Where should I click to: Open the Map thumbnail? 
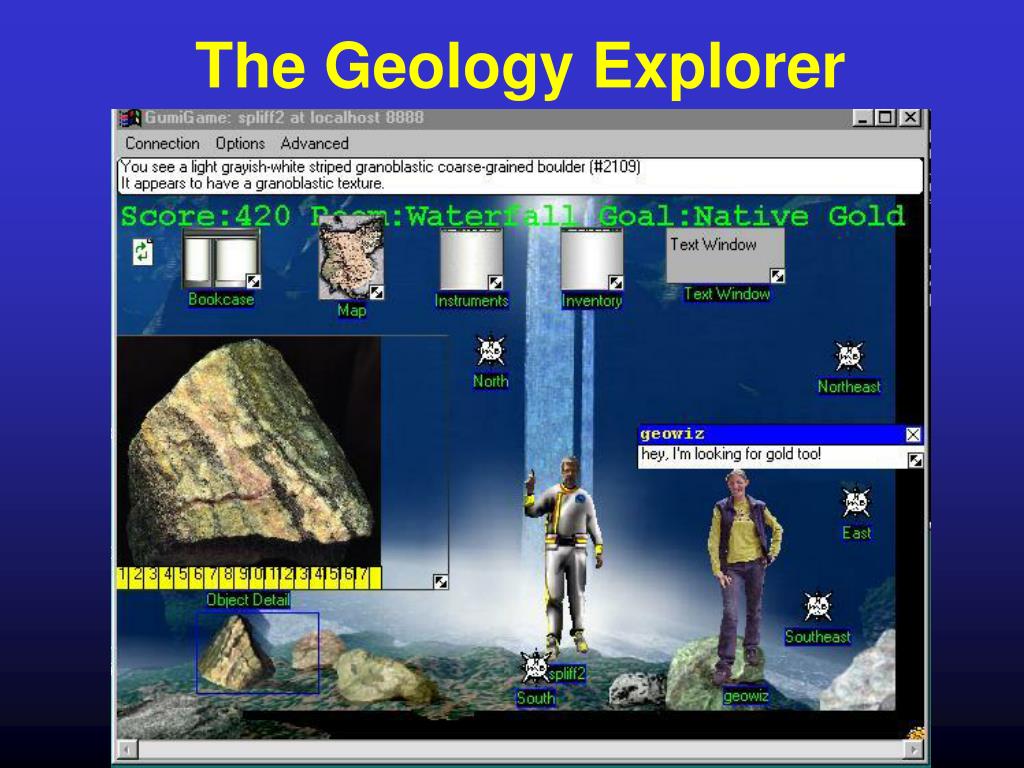(351, 258)
